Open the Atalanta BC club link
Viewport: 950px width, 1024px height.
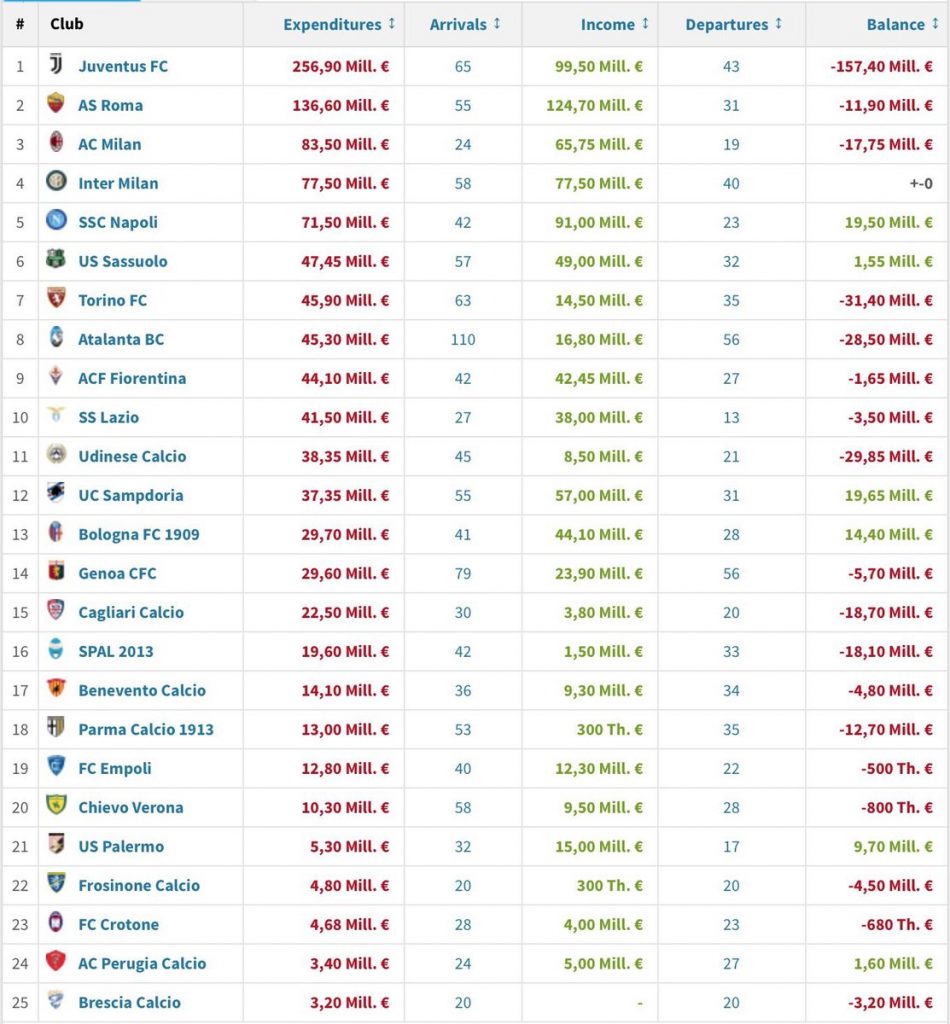tap(121, 340)
